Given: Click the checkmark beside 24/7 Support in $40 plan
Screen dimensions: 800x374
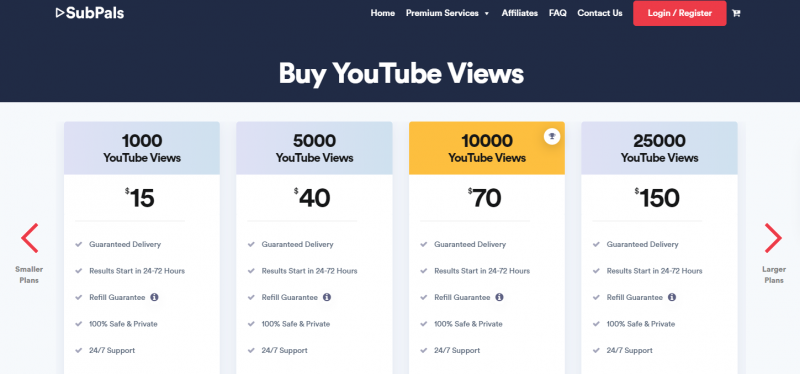Looking at the screenshot, I should tap(251, 351).
